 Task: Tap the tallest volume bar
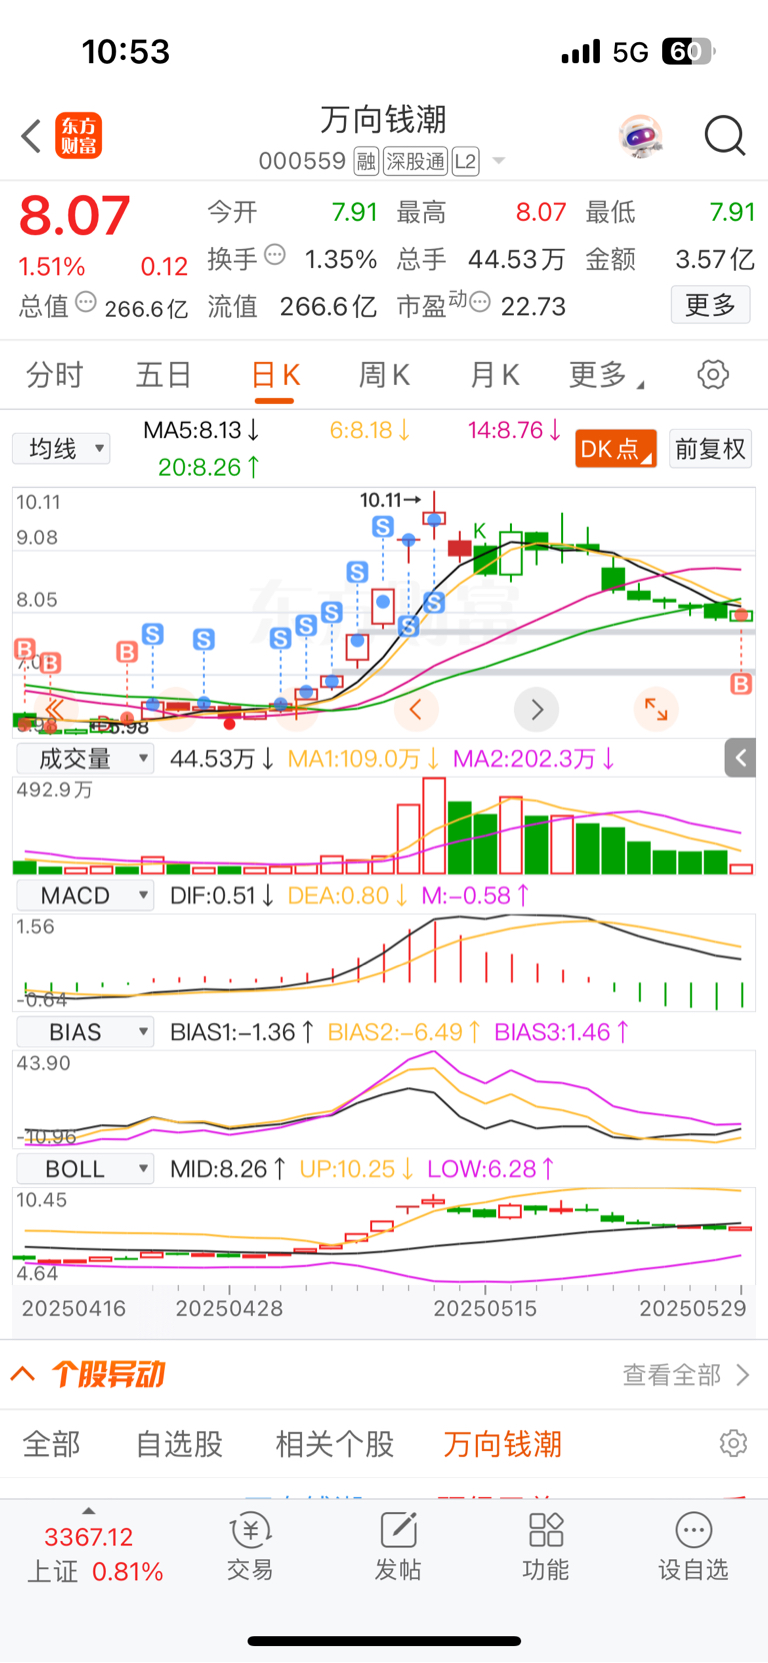[x=434, y=826]
